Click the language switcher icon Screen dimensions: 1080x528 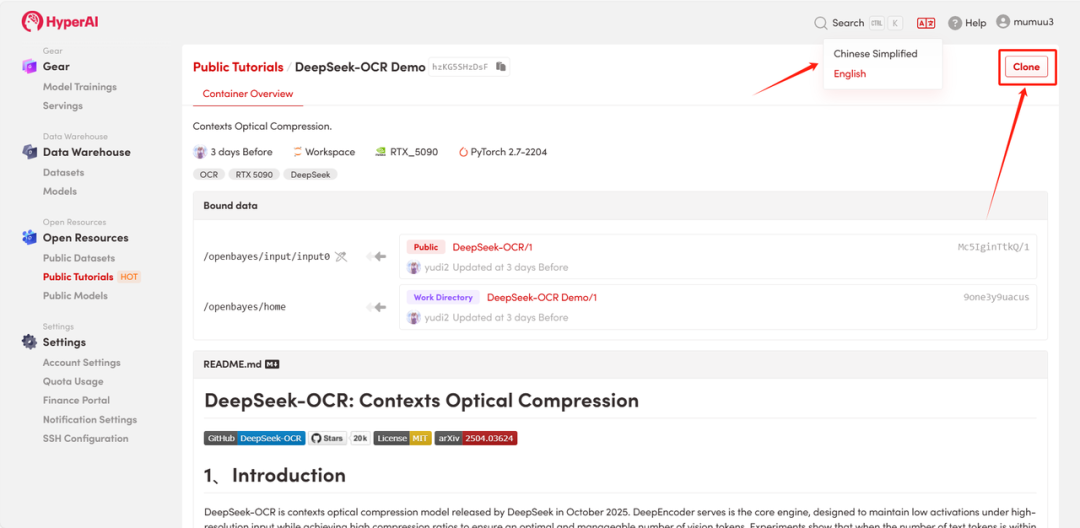click(x=926, y=23)
